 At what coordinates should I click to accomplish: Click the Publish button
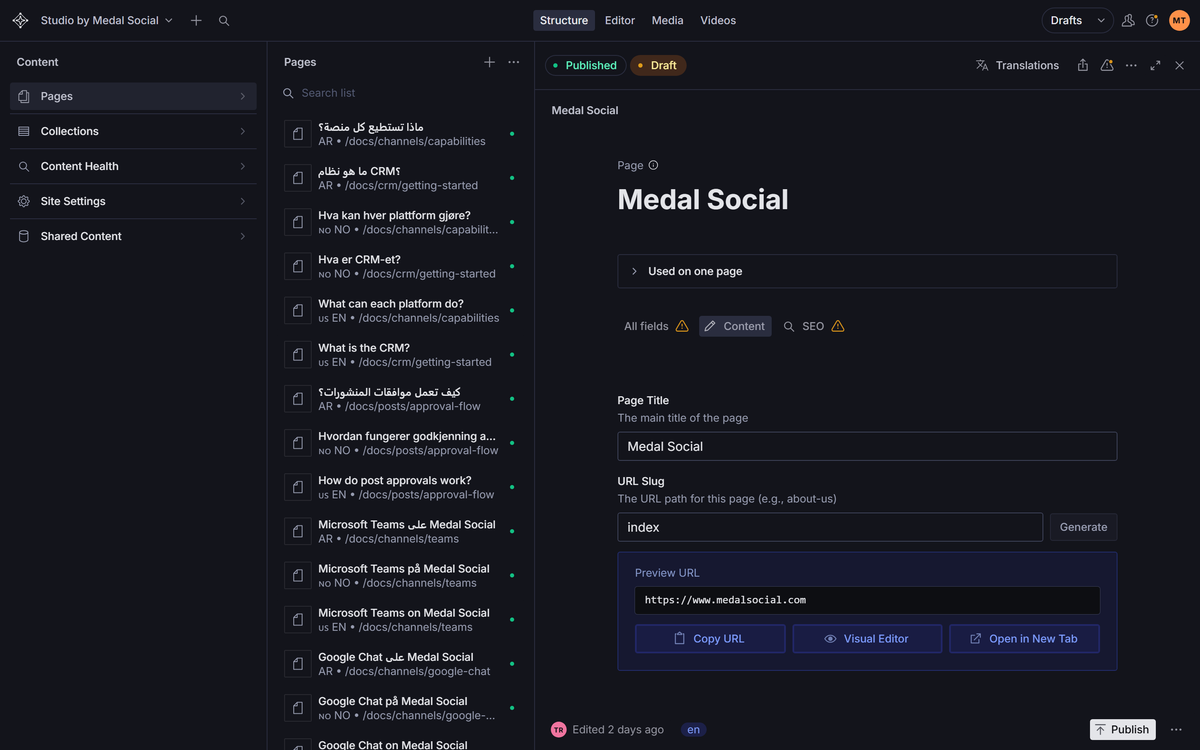(x=1122, y=730)
